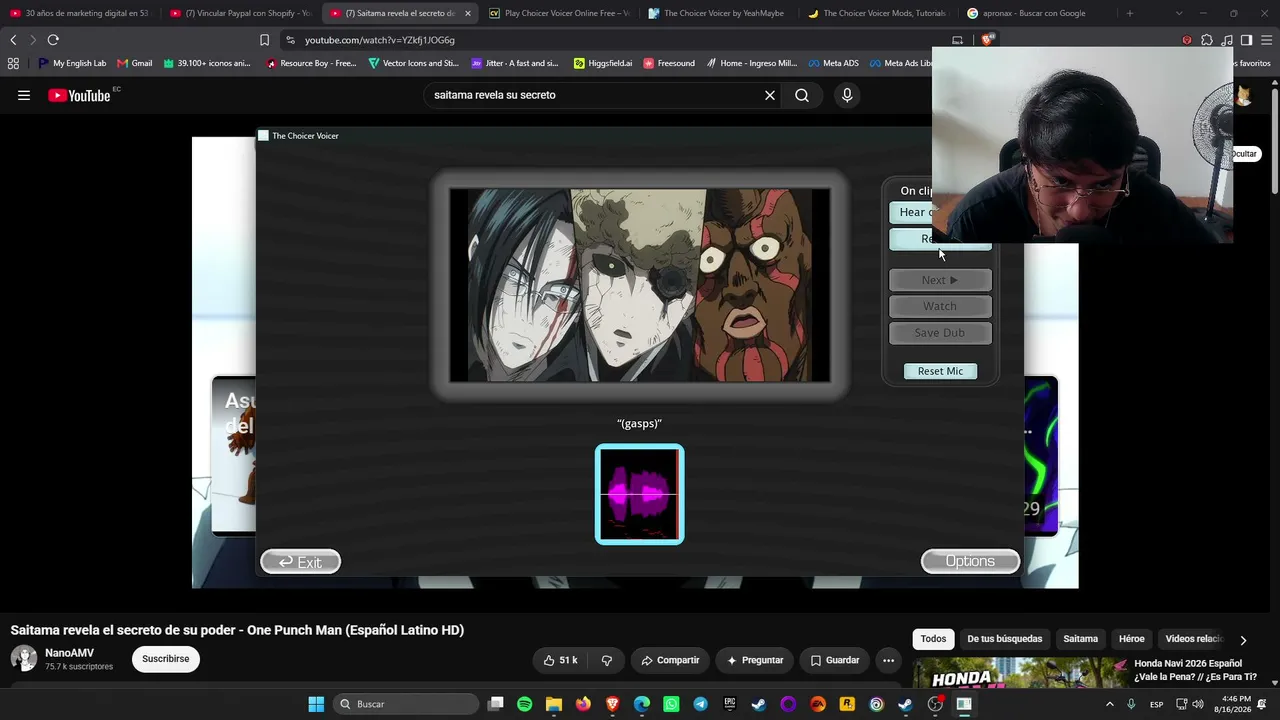Click the taskbar Buscar search box

pyautogui.click(x=405, y=704)
